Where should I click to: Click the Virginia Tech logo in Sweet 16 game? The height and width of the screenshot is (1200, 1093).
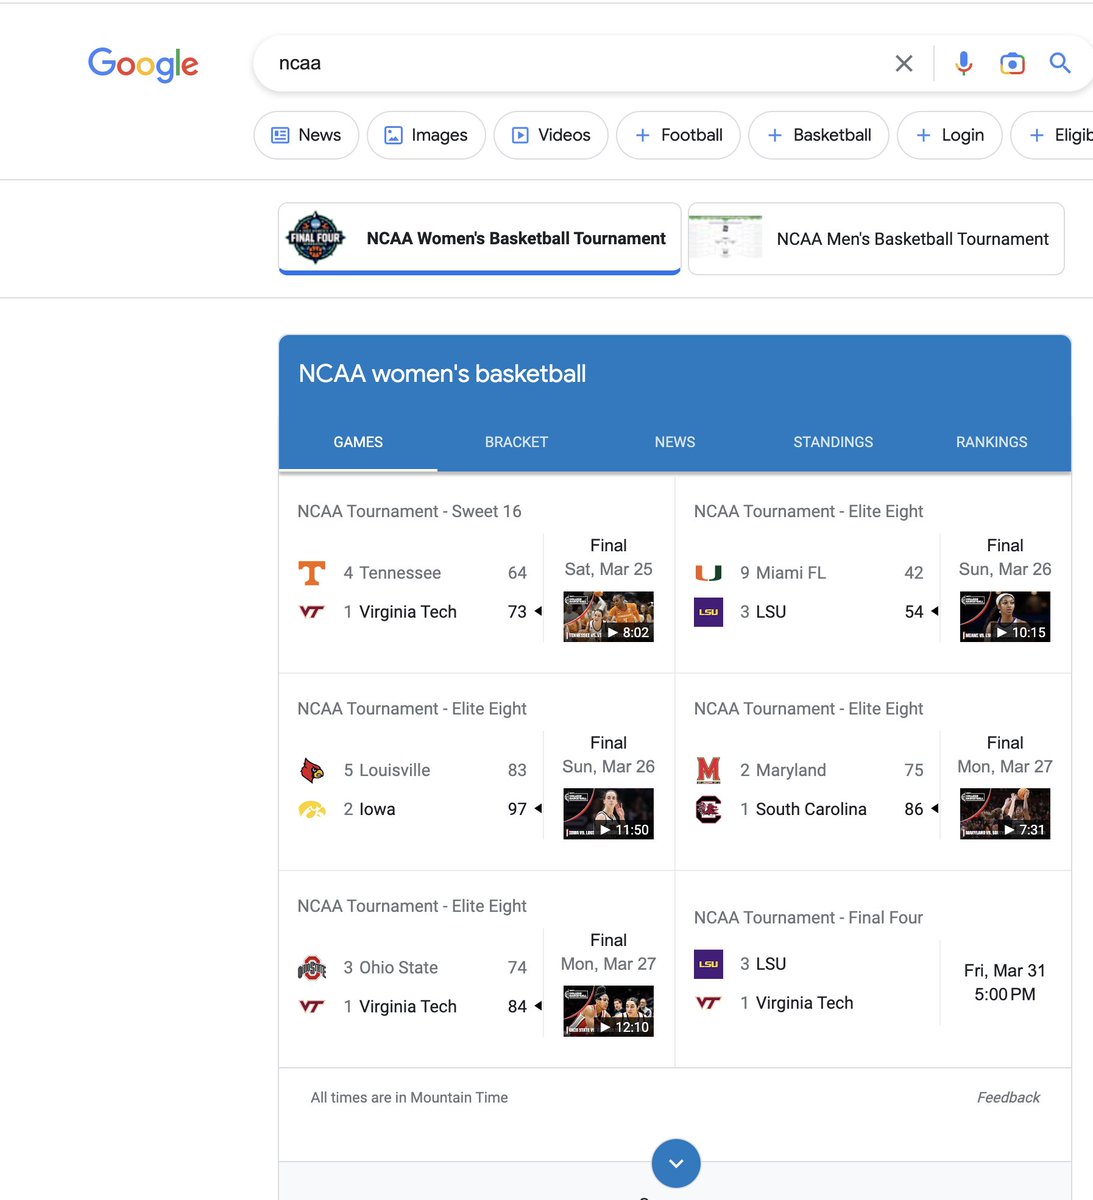(312, 612)
